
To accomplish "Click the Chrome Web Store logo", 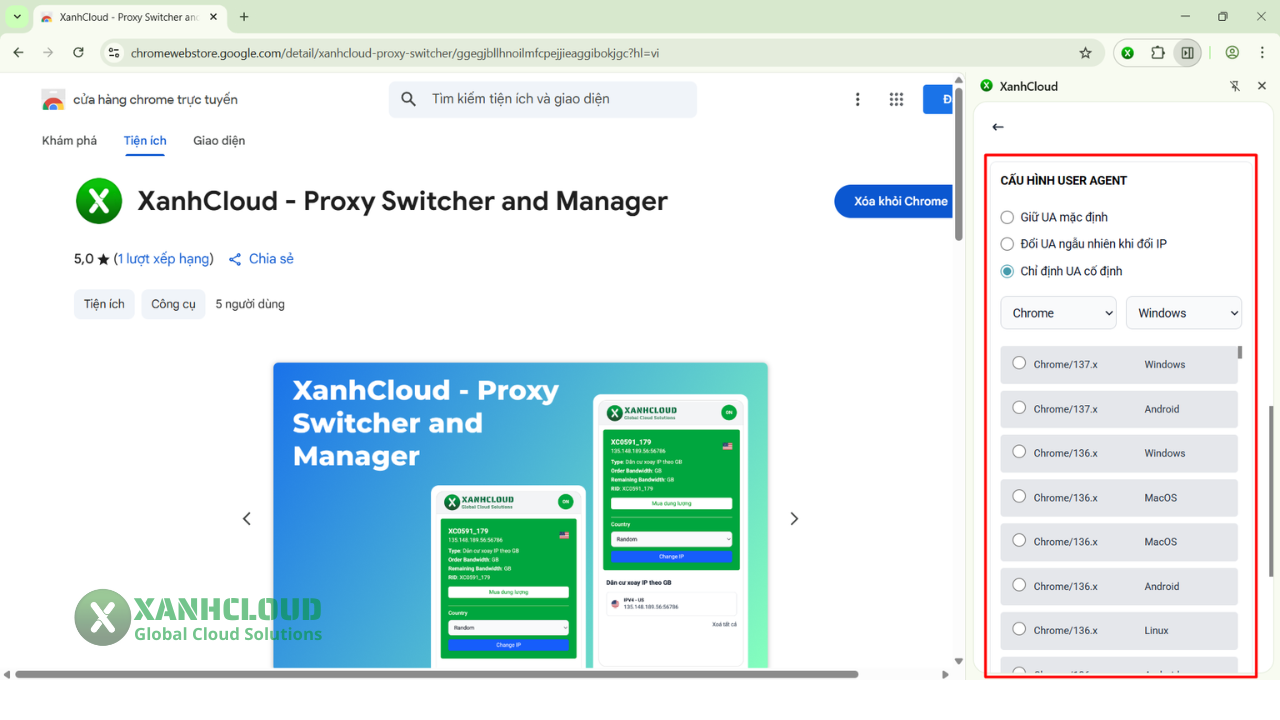I will click(x=53, y=100).
